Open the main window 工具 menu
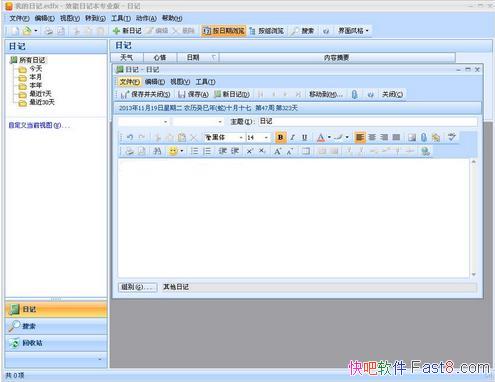The width and height of the screenshot is (495, 382). pos(121,18)
